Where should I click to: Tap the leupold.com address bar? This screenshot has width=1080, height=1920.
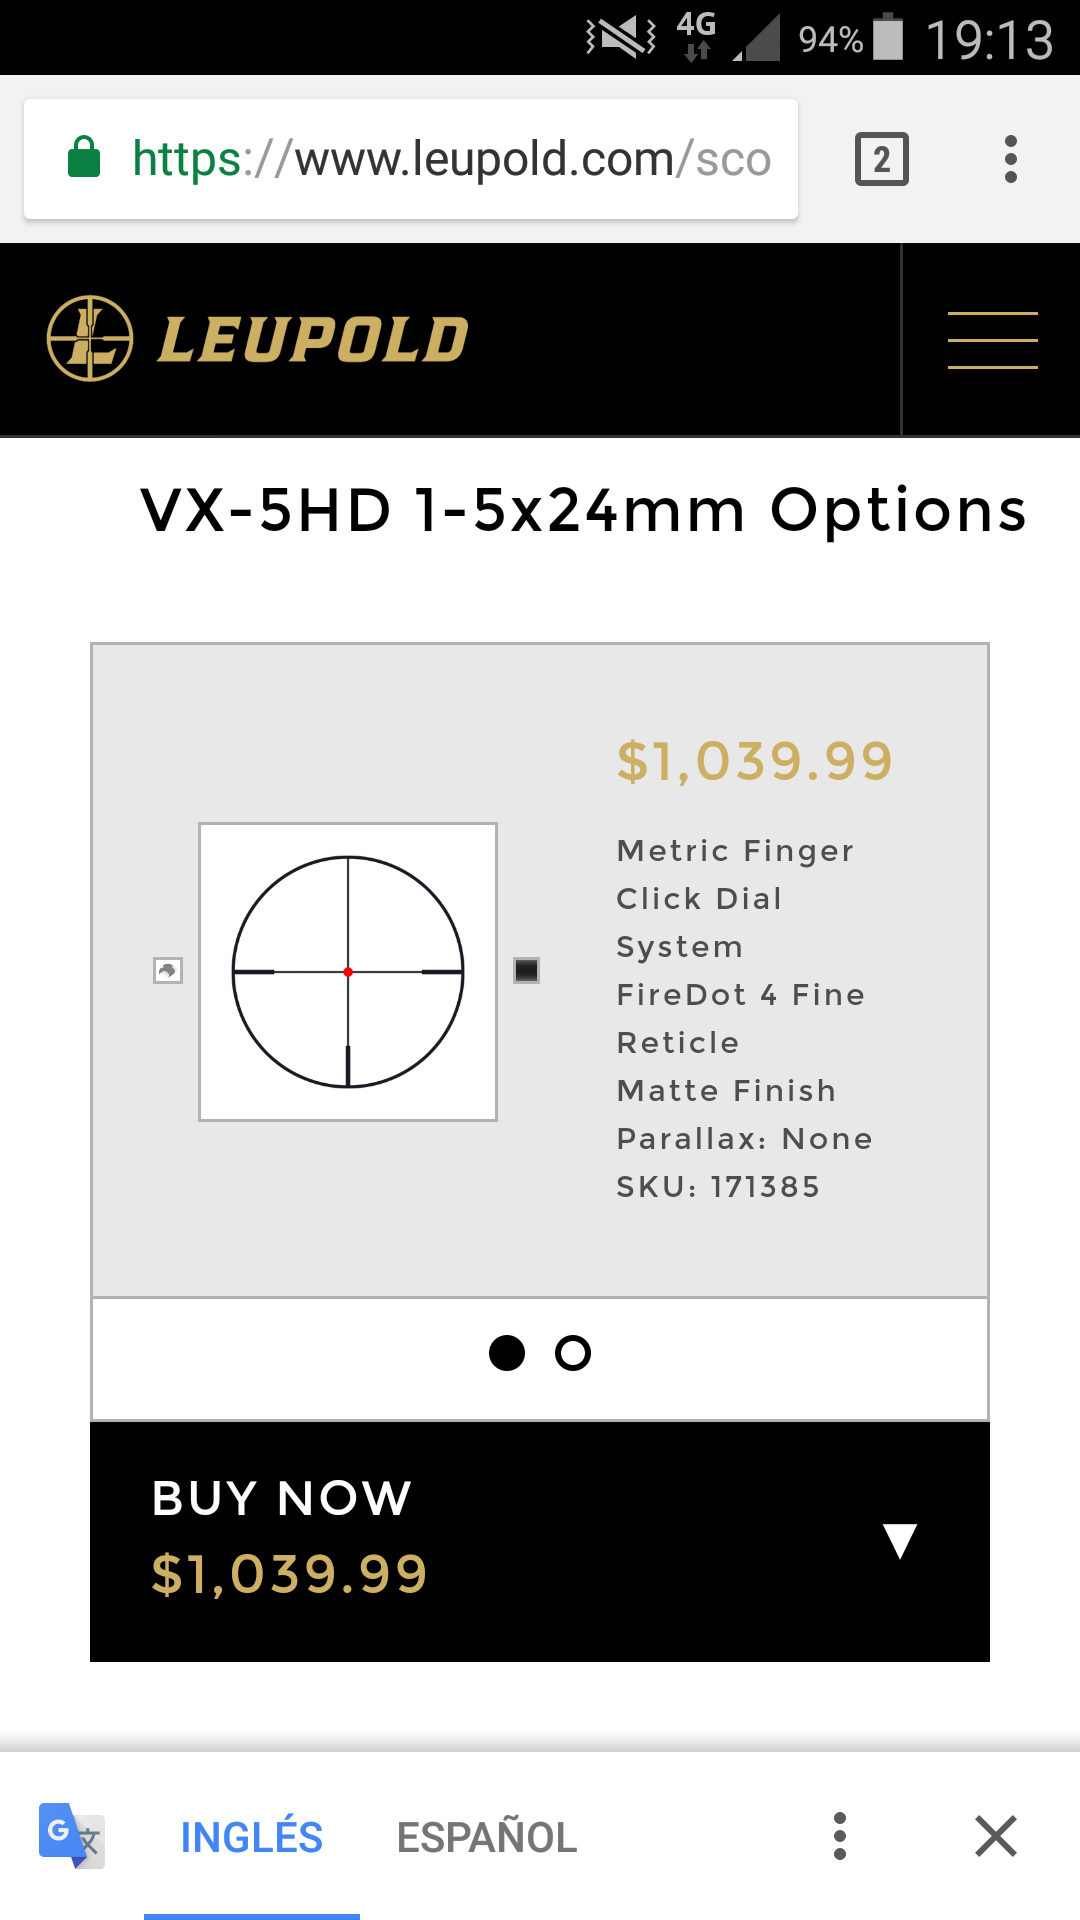[450, 159]
